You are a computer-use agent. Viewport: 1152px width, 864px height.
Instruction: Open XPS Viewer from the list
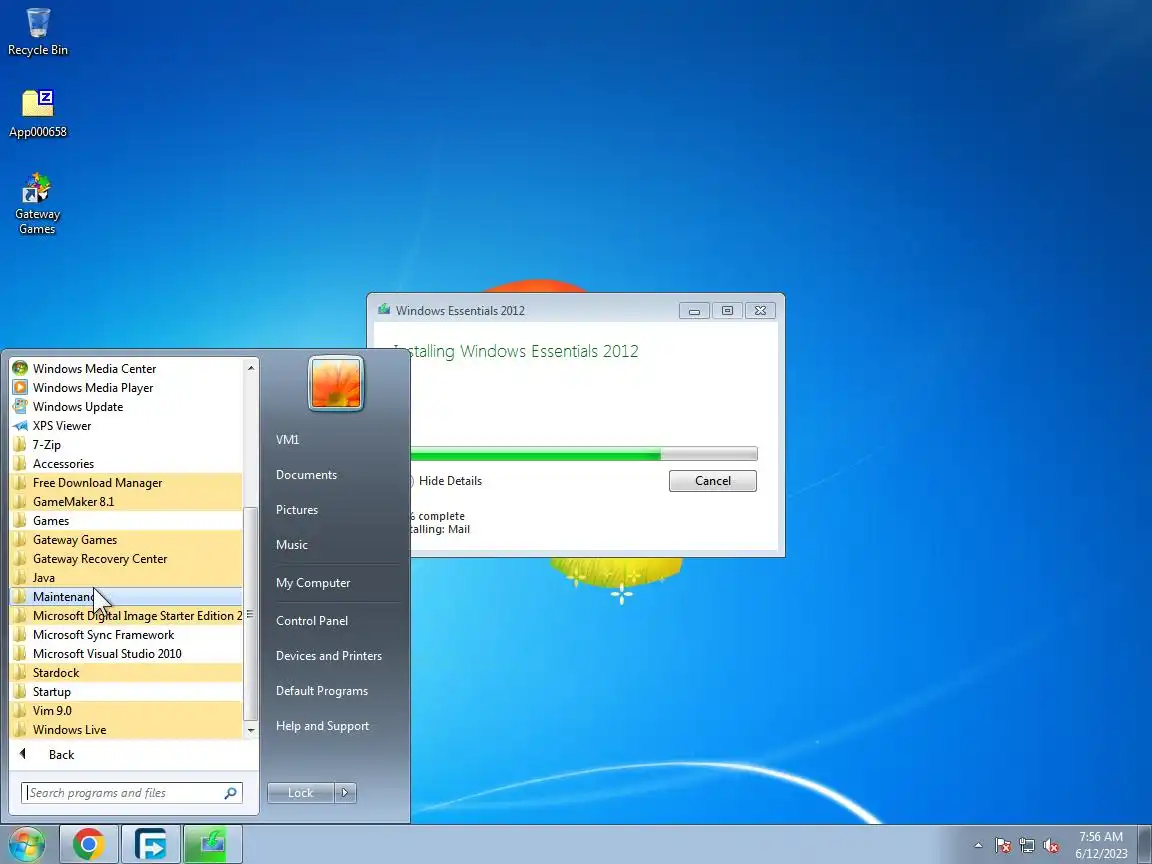pos(126,426)
